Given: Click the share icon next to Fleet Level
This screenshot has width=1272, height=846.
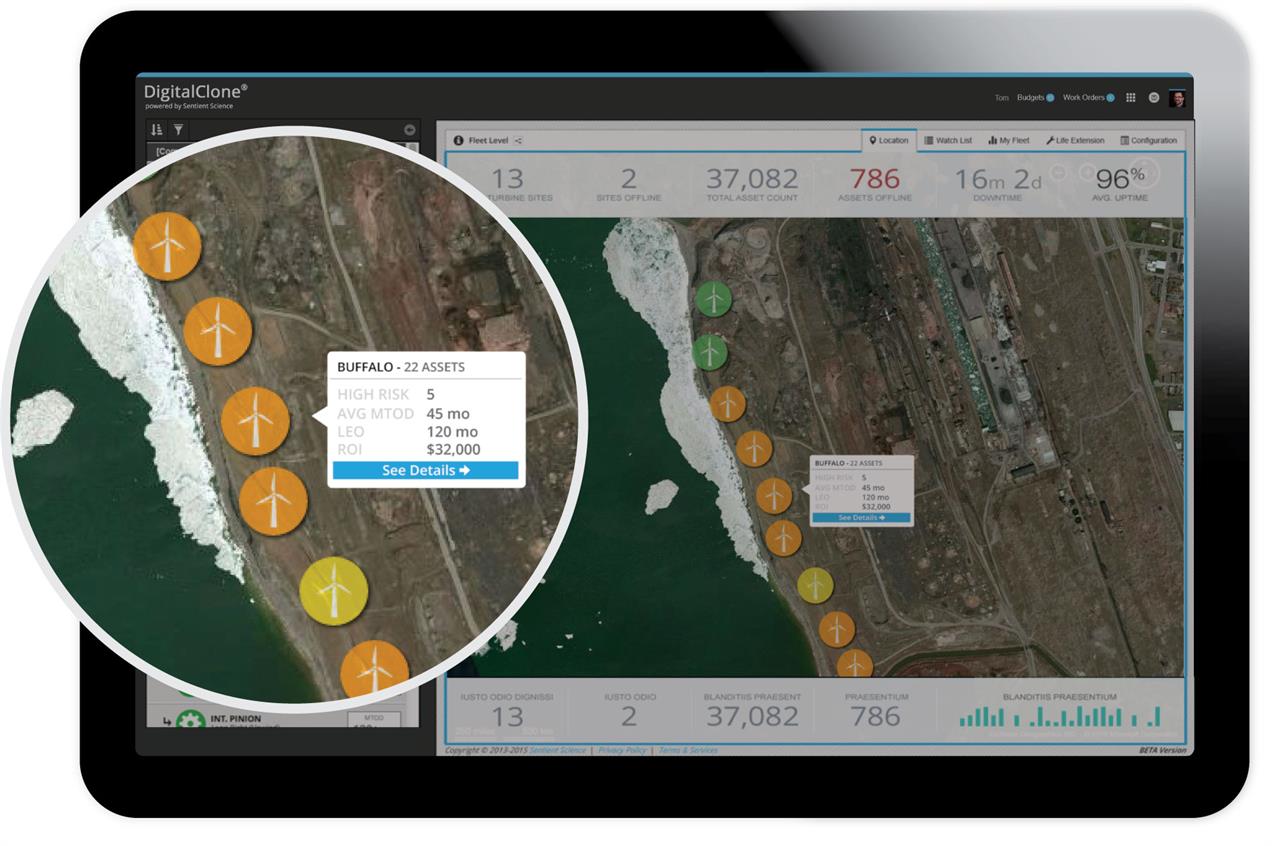Looking at the screenshot, I should [x=518, y=141].
